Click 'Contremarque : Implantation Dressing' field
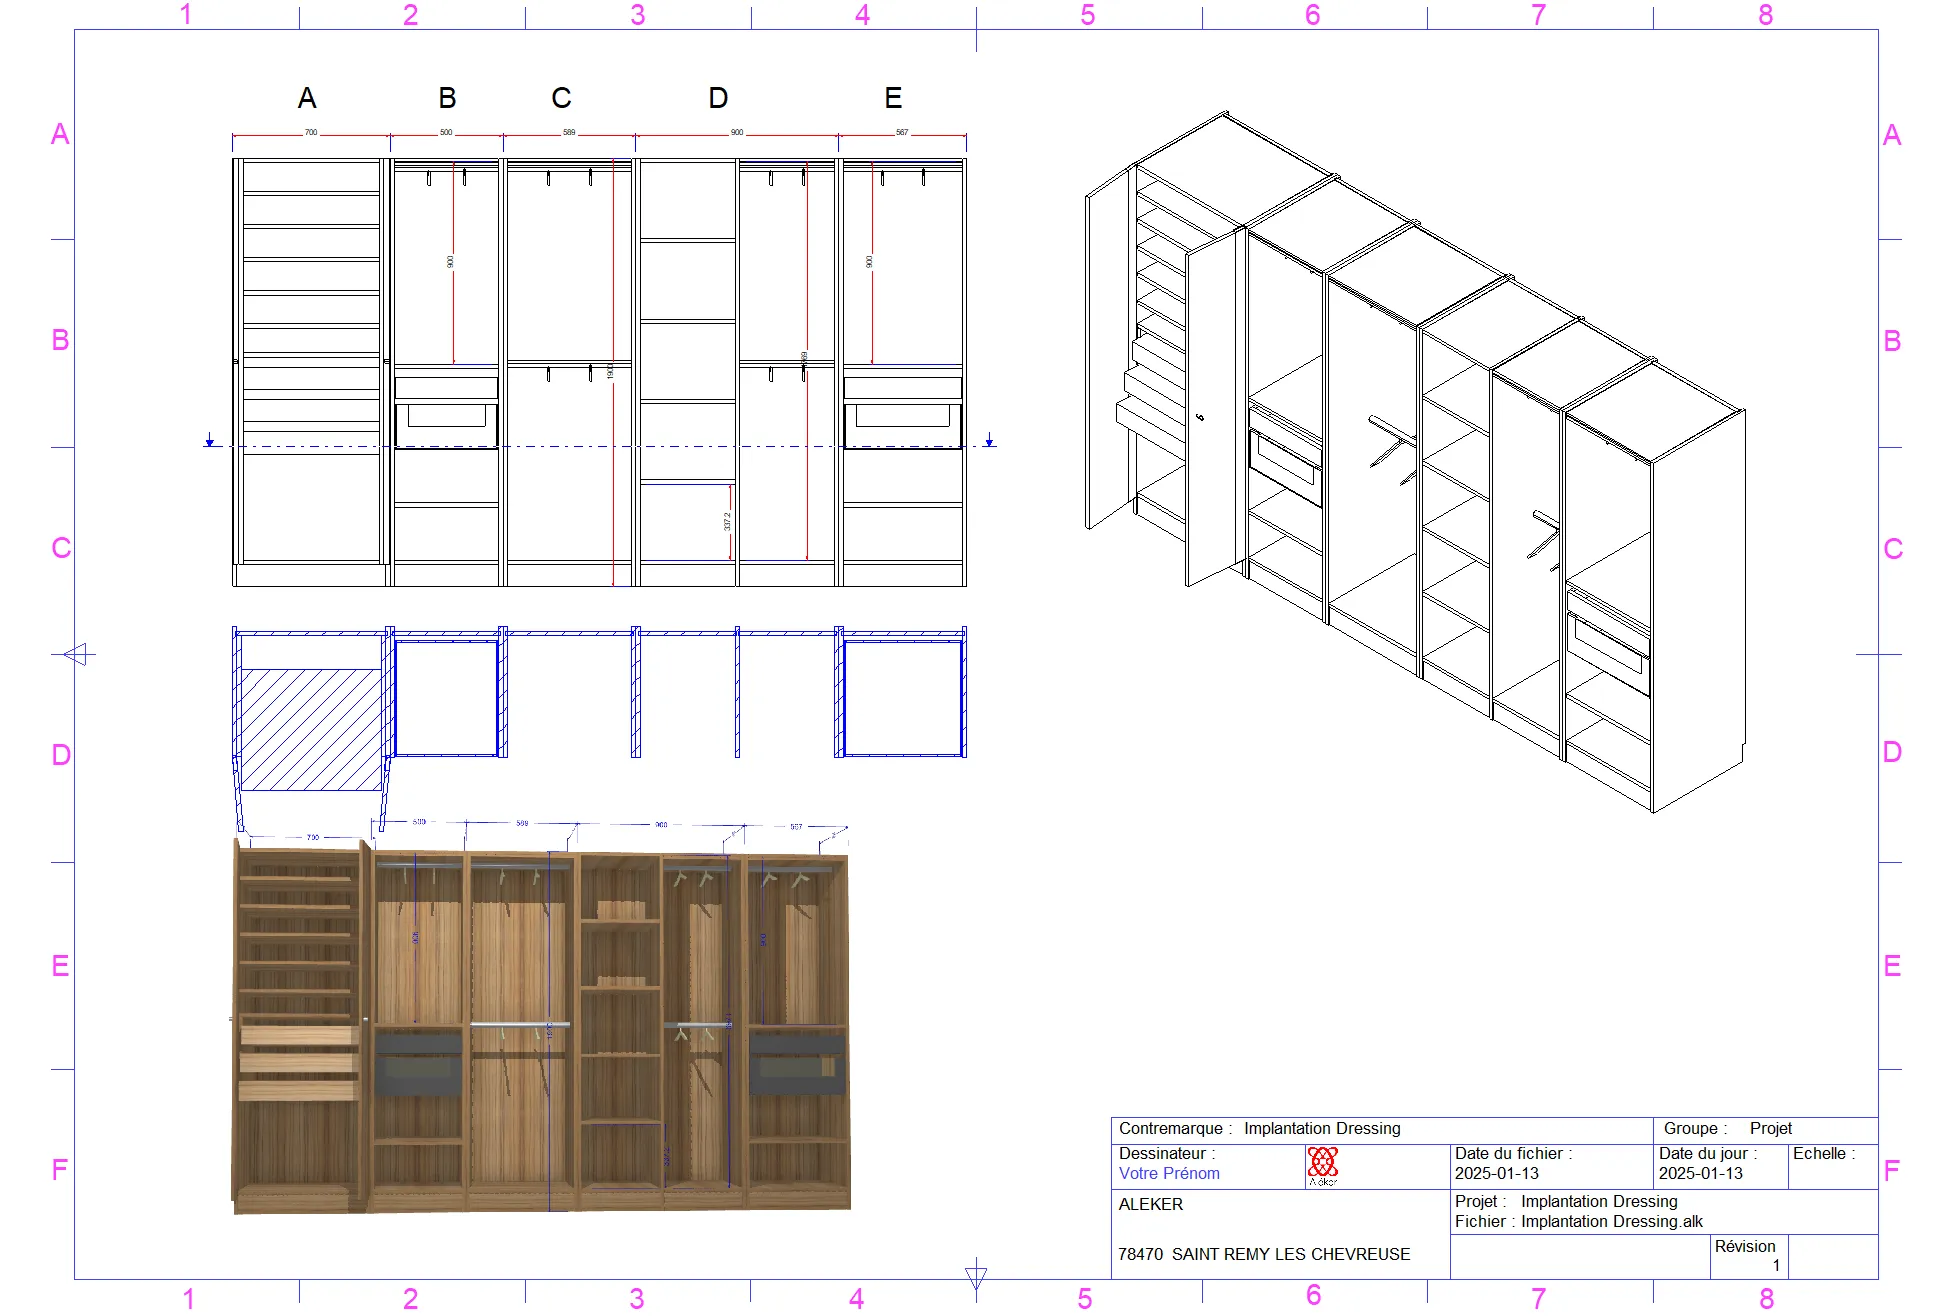 click(x=1260, y=1129)
